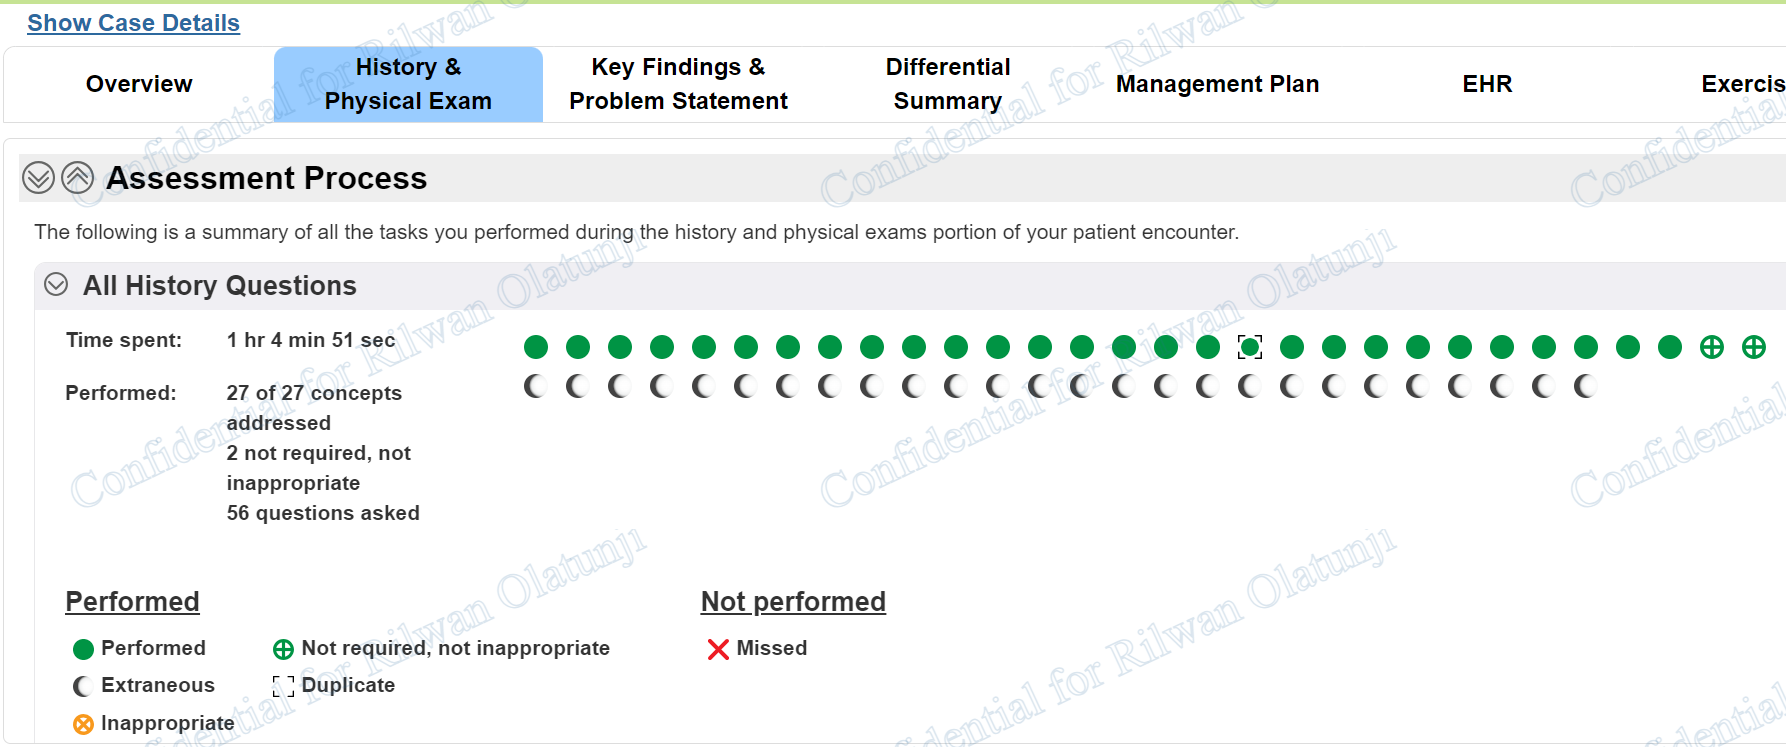The width and height of the screenshot is (1786, 747).
Task: Click the red Missed X legend icon
Action: point(718,649)
